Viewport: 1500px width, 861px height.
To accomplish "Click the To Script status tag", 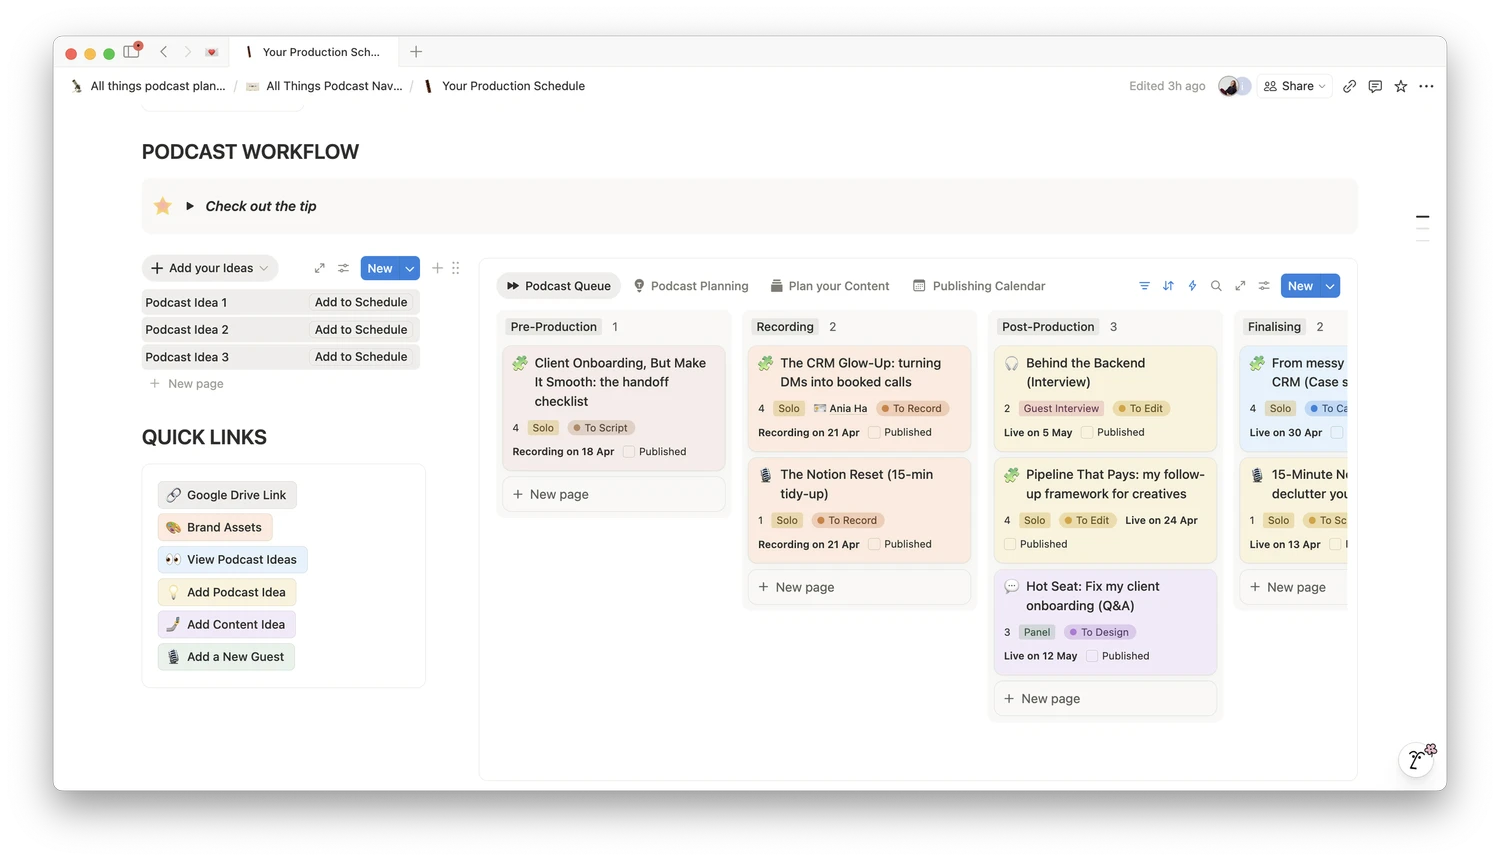I will [x=601, y=428].
